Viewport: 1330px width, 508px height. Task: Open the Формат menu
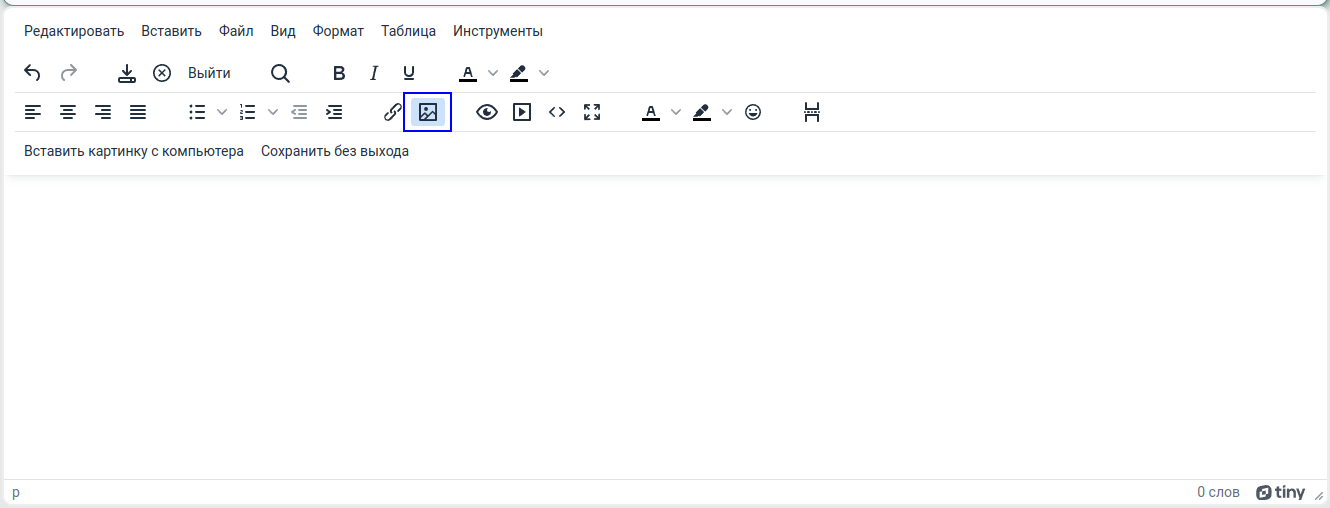pyautogui.click(x=338, y=31)
